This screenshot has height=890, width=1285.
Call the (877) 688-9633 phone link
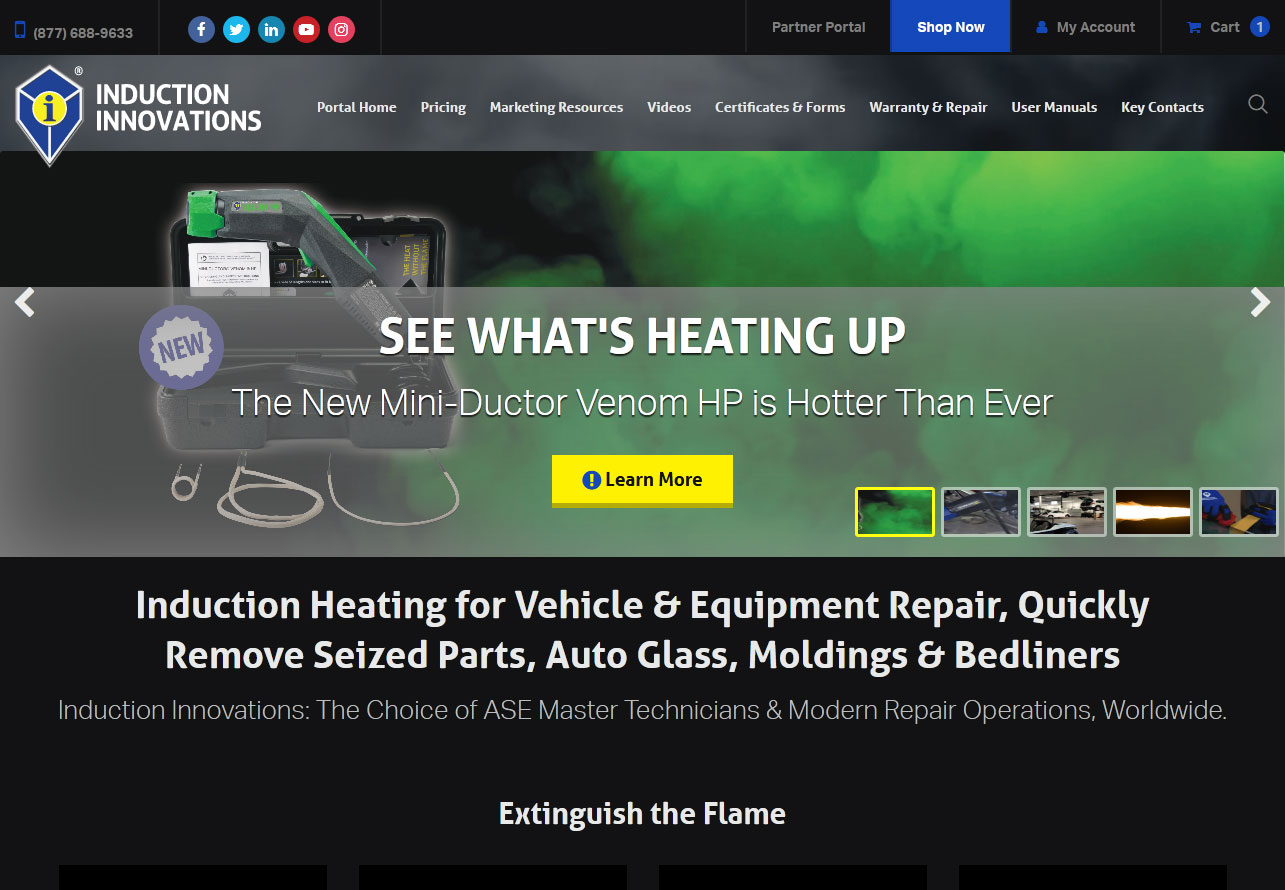(x=73, y=32)
